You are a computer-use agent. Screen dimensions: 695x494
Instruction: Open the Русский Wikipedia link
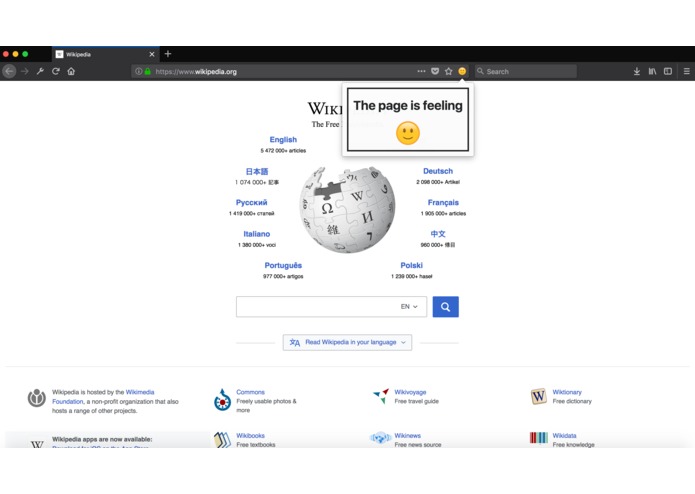click(251, 202)
